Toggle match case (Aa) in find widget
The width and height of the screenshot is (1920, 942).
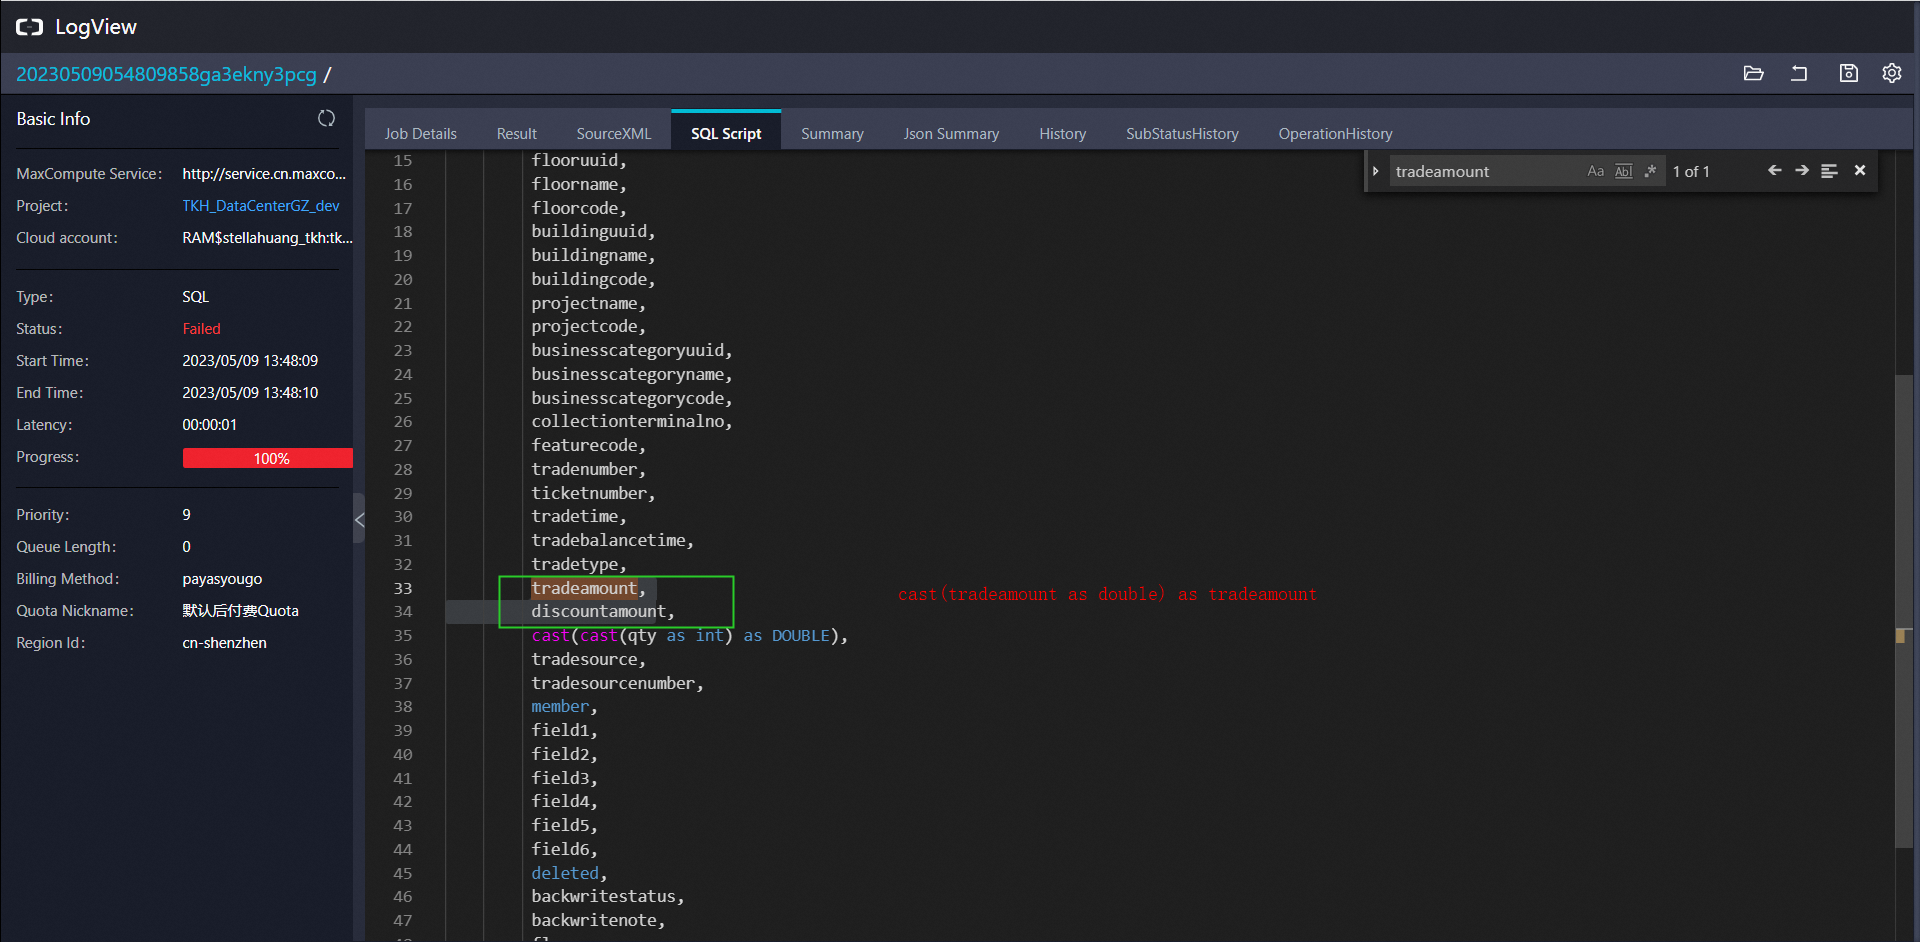click(1595, 171)
